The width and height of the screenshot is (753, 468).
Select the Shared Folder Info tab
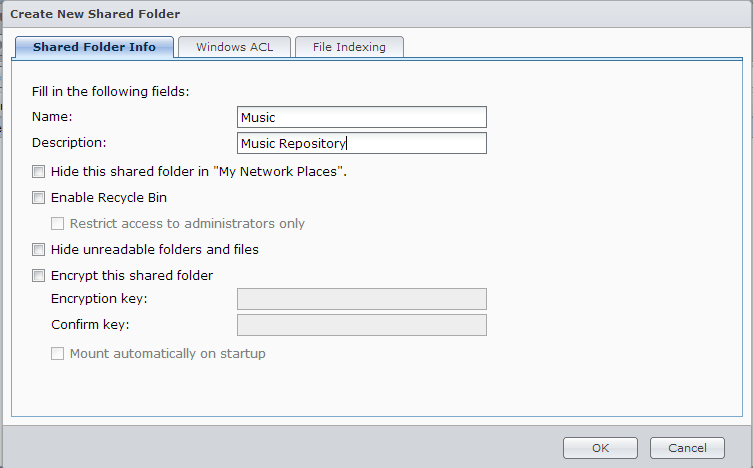click(94, 47)
